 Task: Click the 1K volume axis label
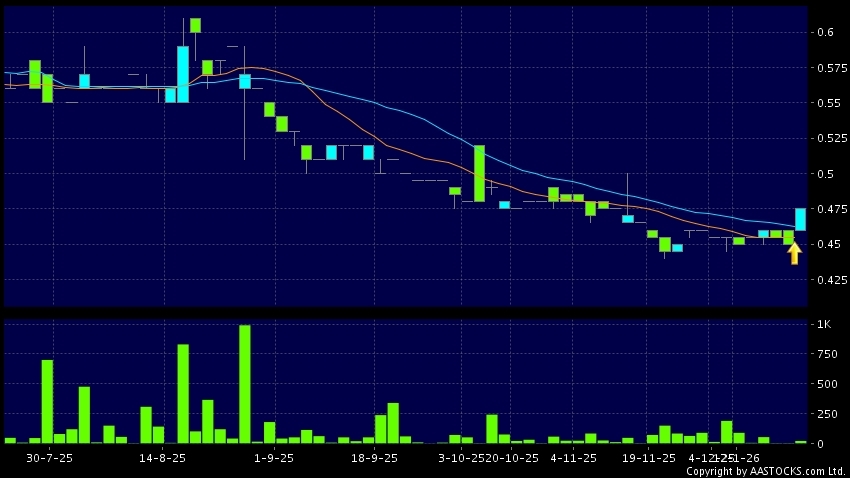coord(824,325)
